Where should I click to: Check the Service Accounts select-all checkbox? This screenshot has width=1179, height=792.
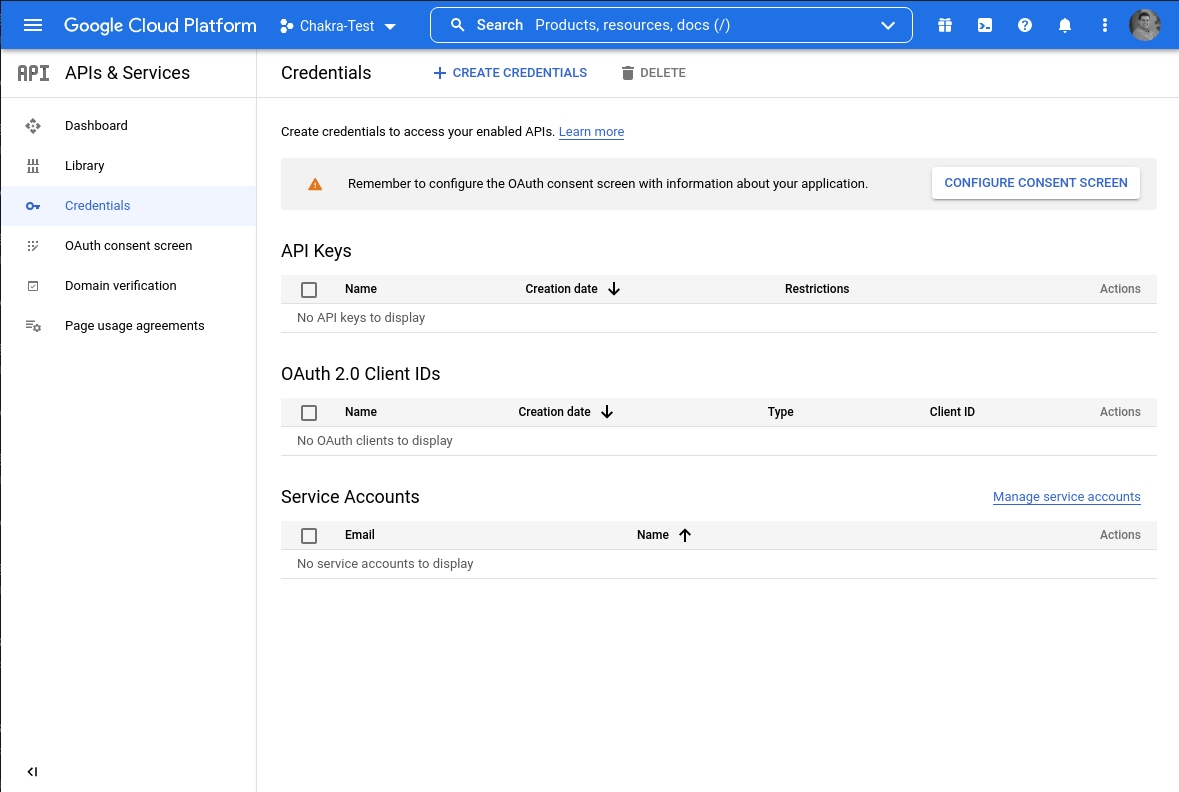point(309,536)
